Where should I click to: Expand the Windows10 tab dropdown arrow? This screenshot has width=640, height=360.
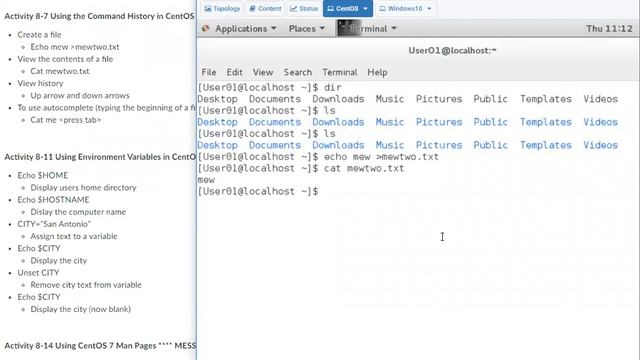click(x=429, y=9)
